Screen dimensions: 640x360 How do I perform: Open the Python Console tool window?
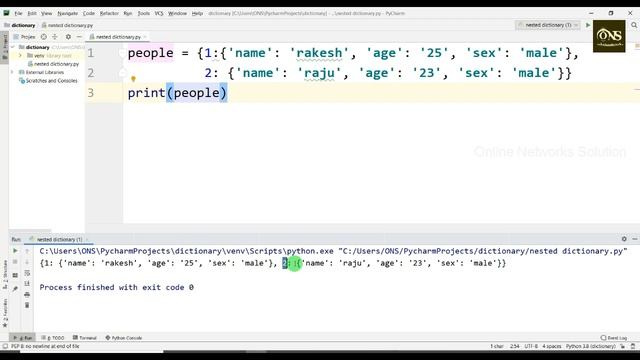click(x=124, y=338)
